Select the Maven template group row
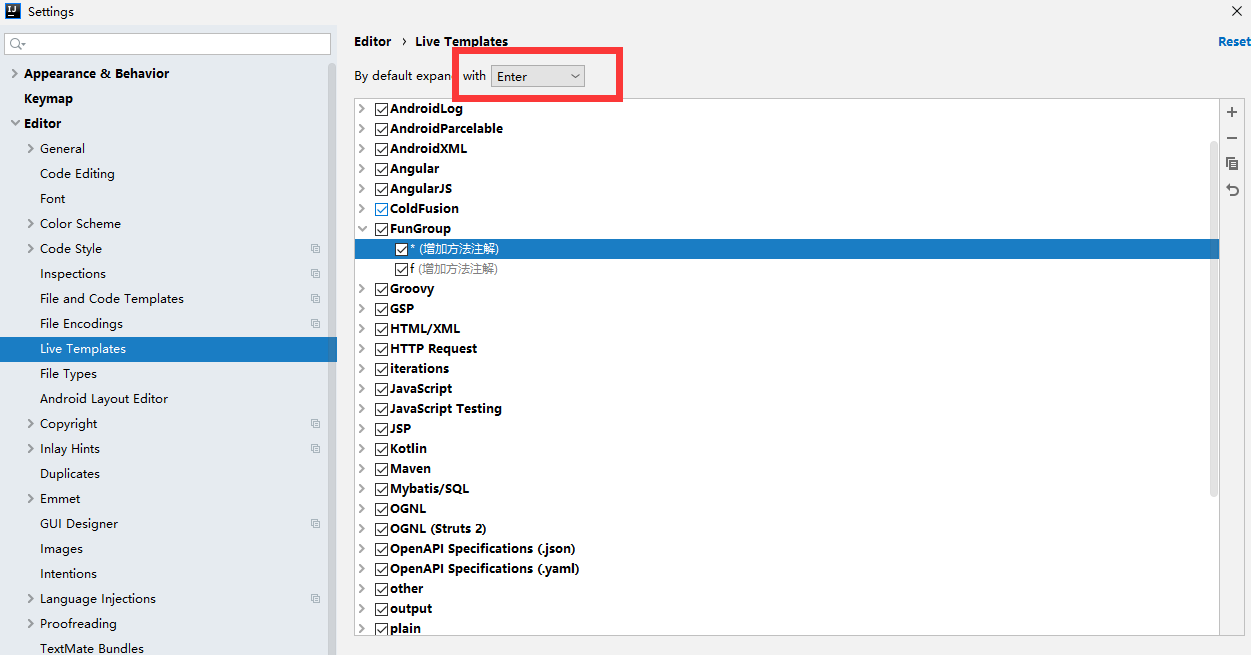The image size is (1251, 655). [410, 469]
